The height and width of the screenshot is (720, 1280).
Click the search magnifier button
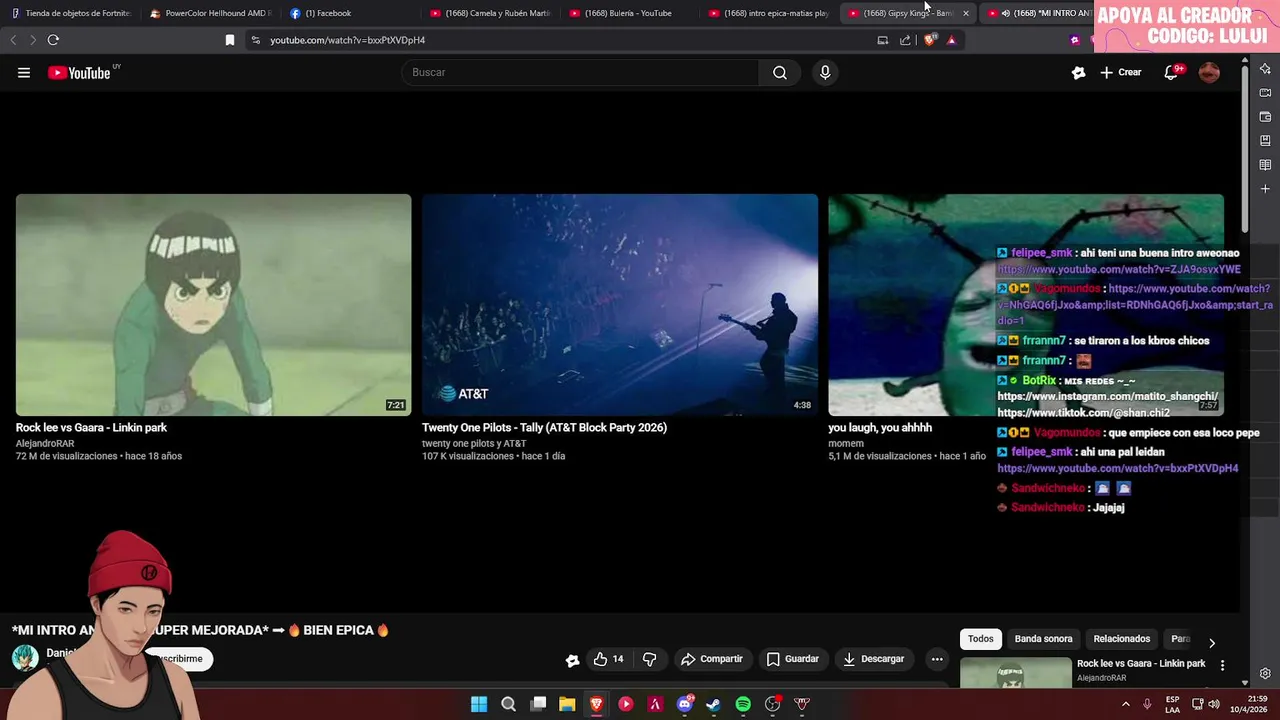[x=780, y=72]
